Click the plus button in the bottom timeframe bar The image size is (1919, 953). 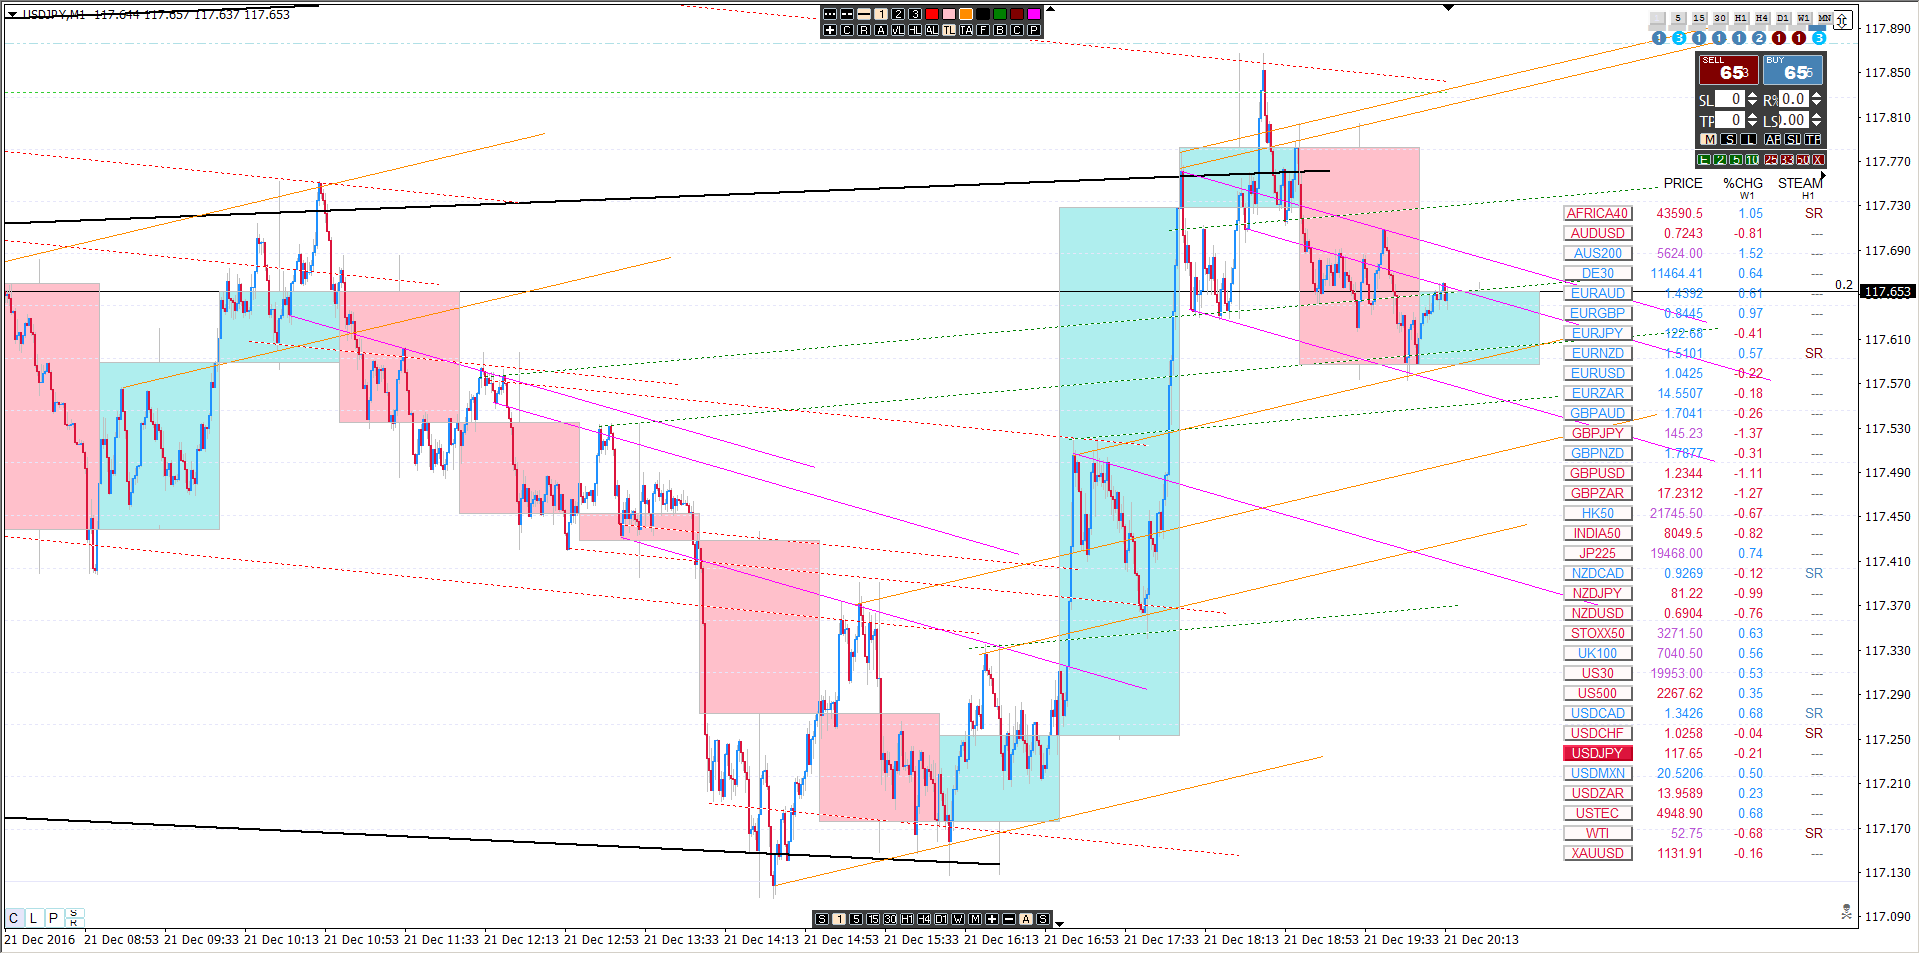[x=992, y=919]
